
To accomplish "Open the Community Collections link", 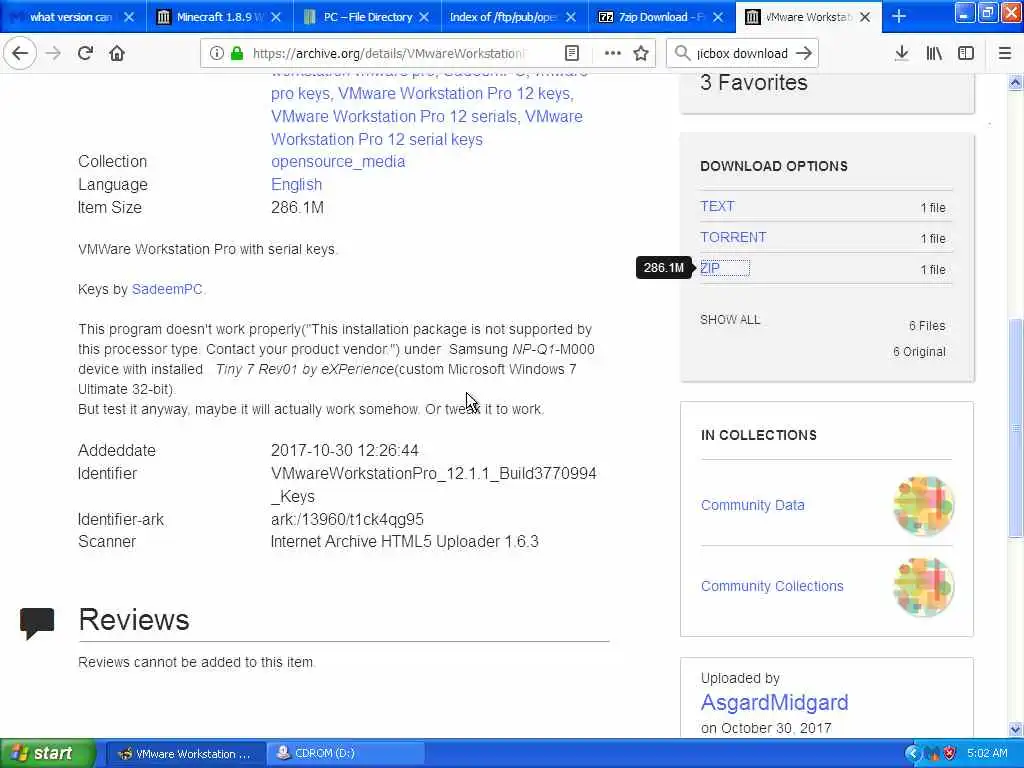I will [772, 586].
